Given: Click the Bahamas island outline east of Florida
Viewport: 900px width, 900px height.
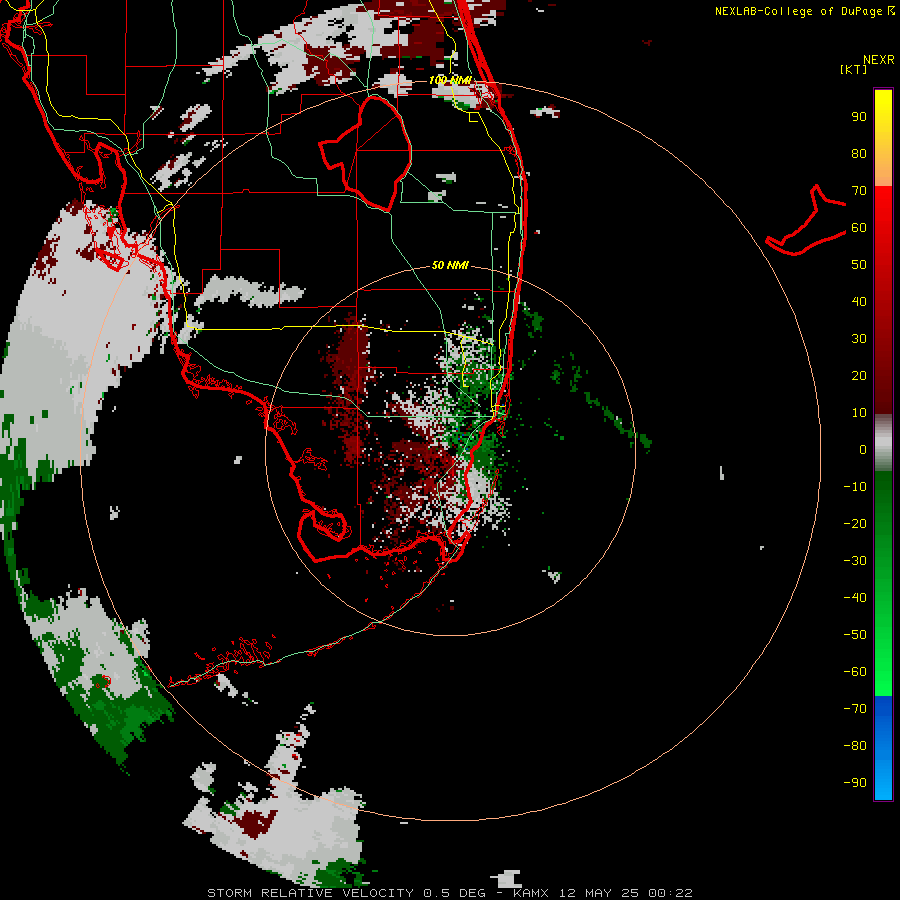Looking at the screenshot, I should (806, 220).
